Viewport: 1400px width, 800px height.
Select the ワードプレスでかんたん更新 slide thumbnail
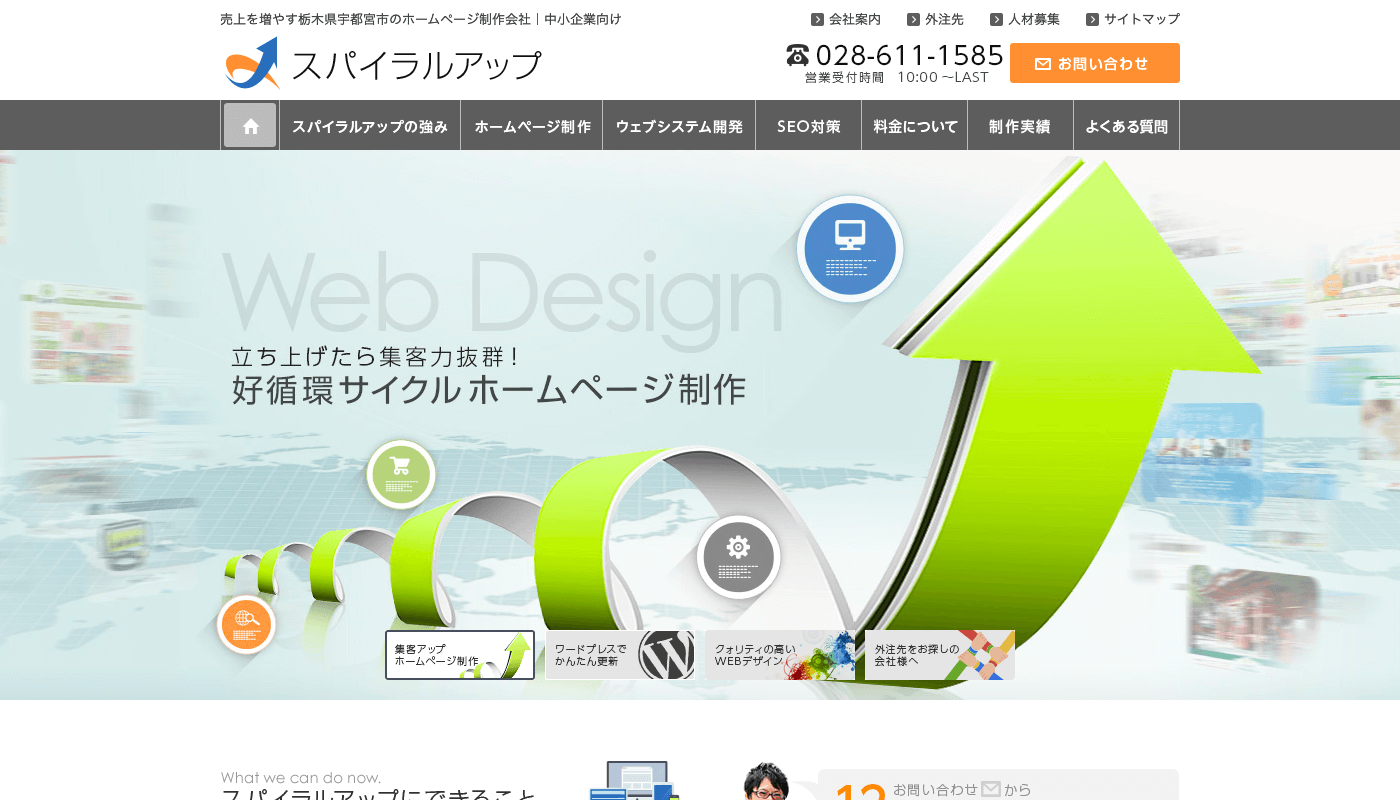coord(620,655)
